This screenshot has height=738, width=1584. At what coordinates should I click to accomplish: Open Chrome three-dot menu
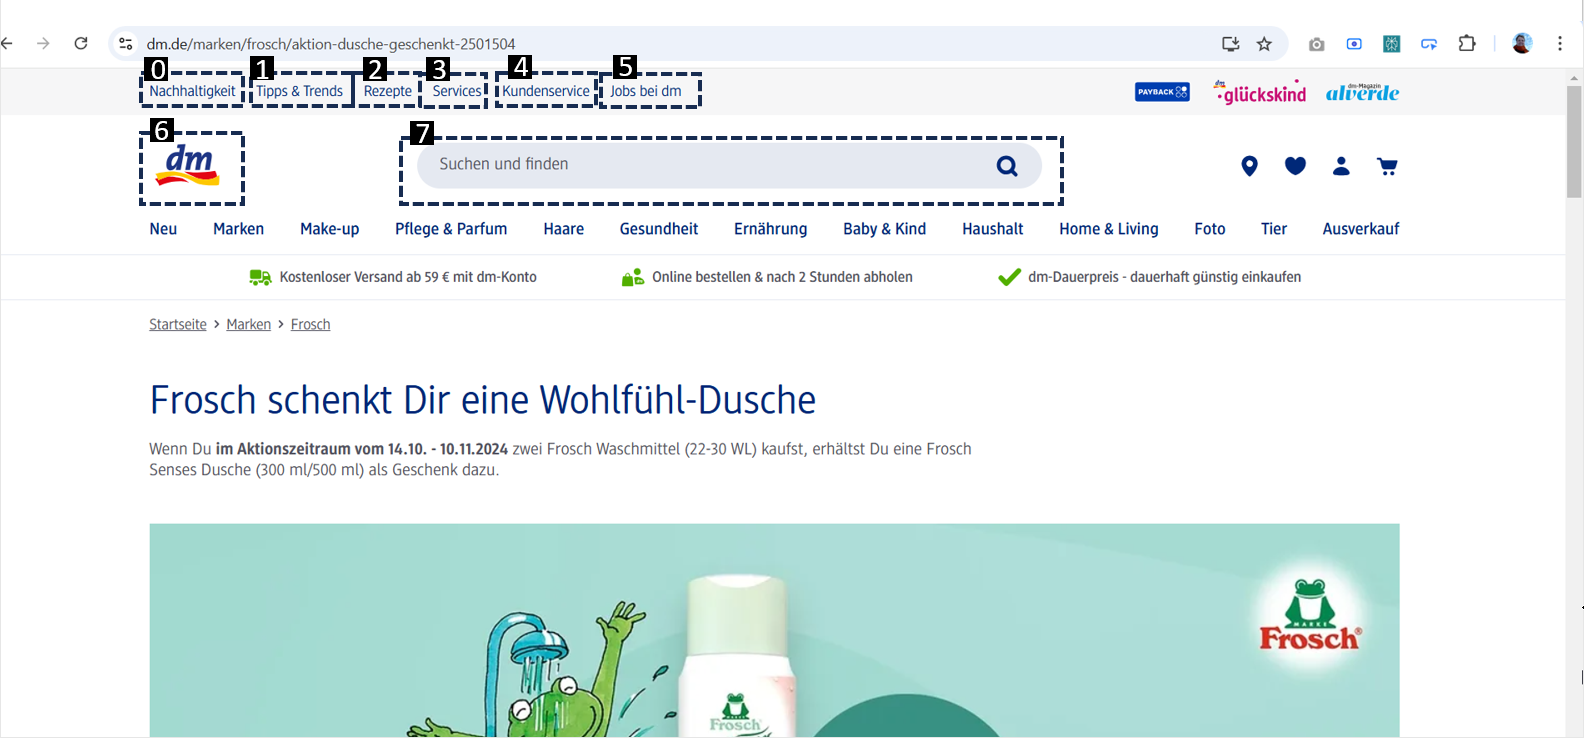click(x=1559, y=44)
